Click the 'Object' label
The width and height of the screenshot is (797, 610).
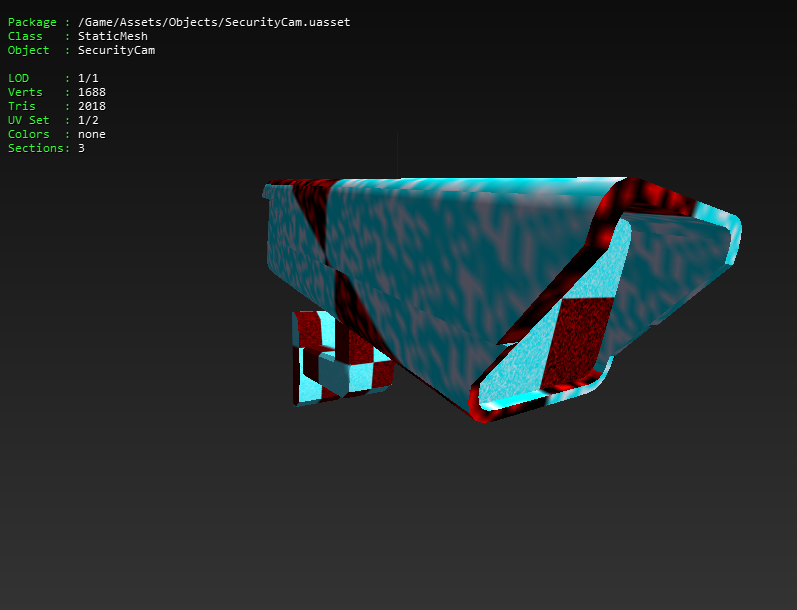pyautogui.click(x=28, y=50)
